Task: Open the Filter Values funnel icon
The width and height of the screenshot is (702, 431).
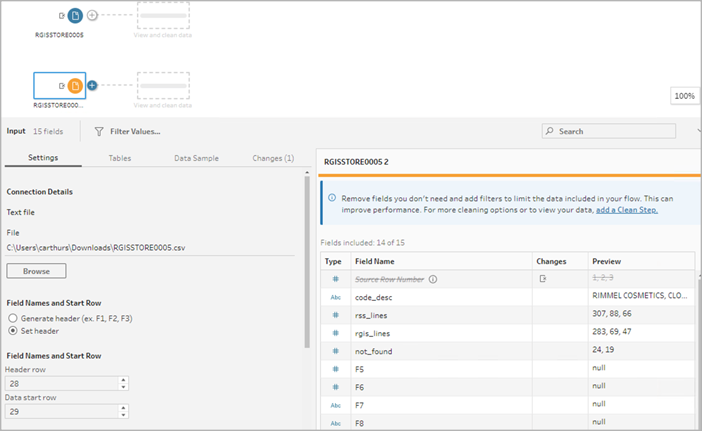Action: 99,132
